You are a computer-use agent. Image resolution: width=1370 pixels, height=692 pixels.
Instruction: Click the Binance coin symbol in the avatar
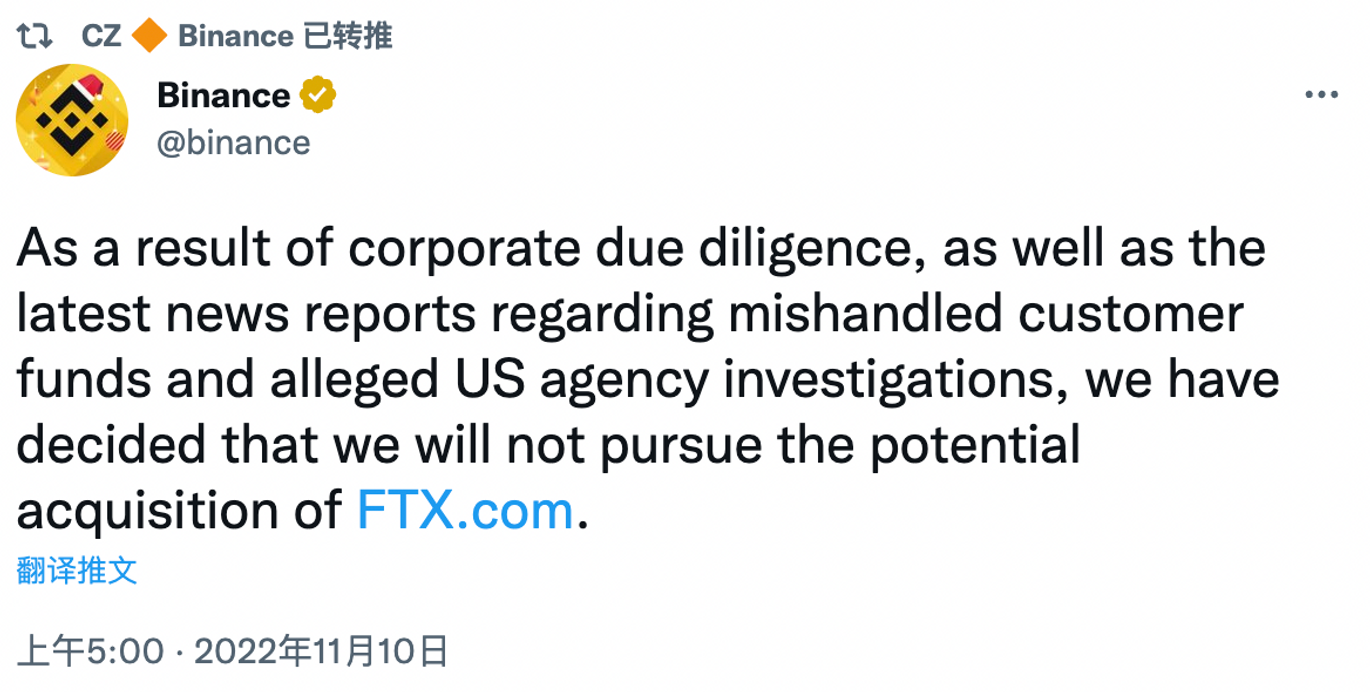[71, 119]
